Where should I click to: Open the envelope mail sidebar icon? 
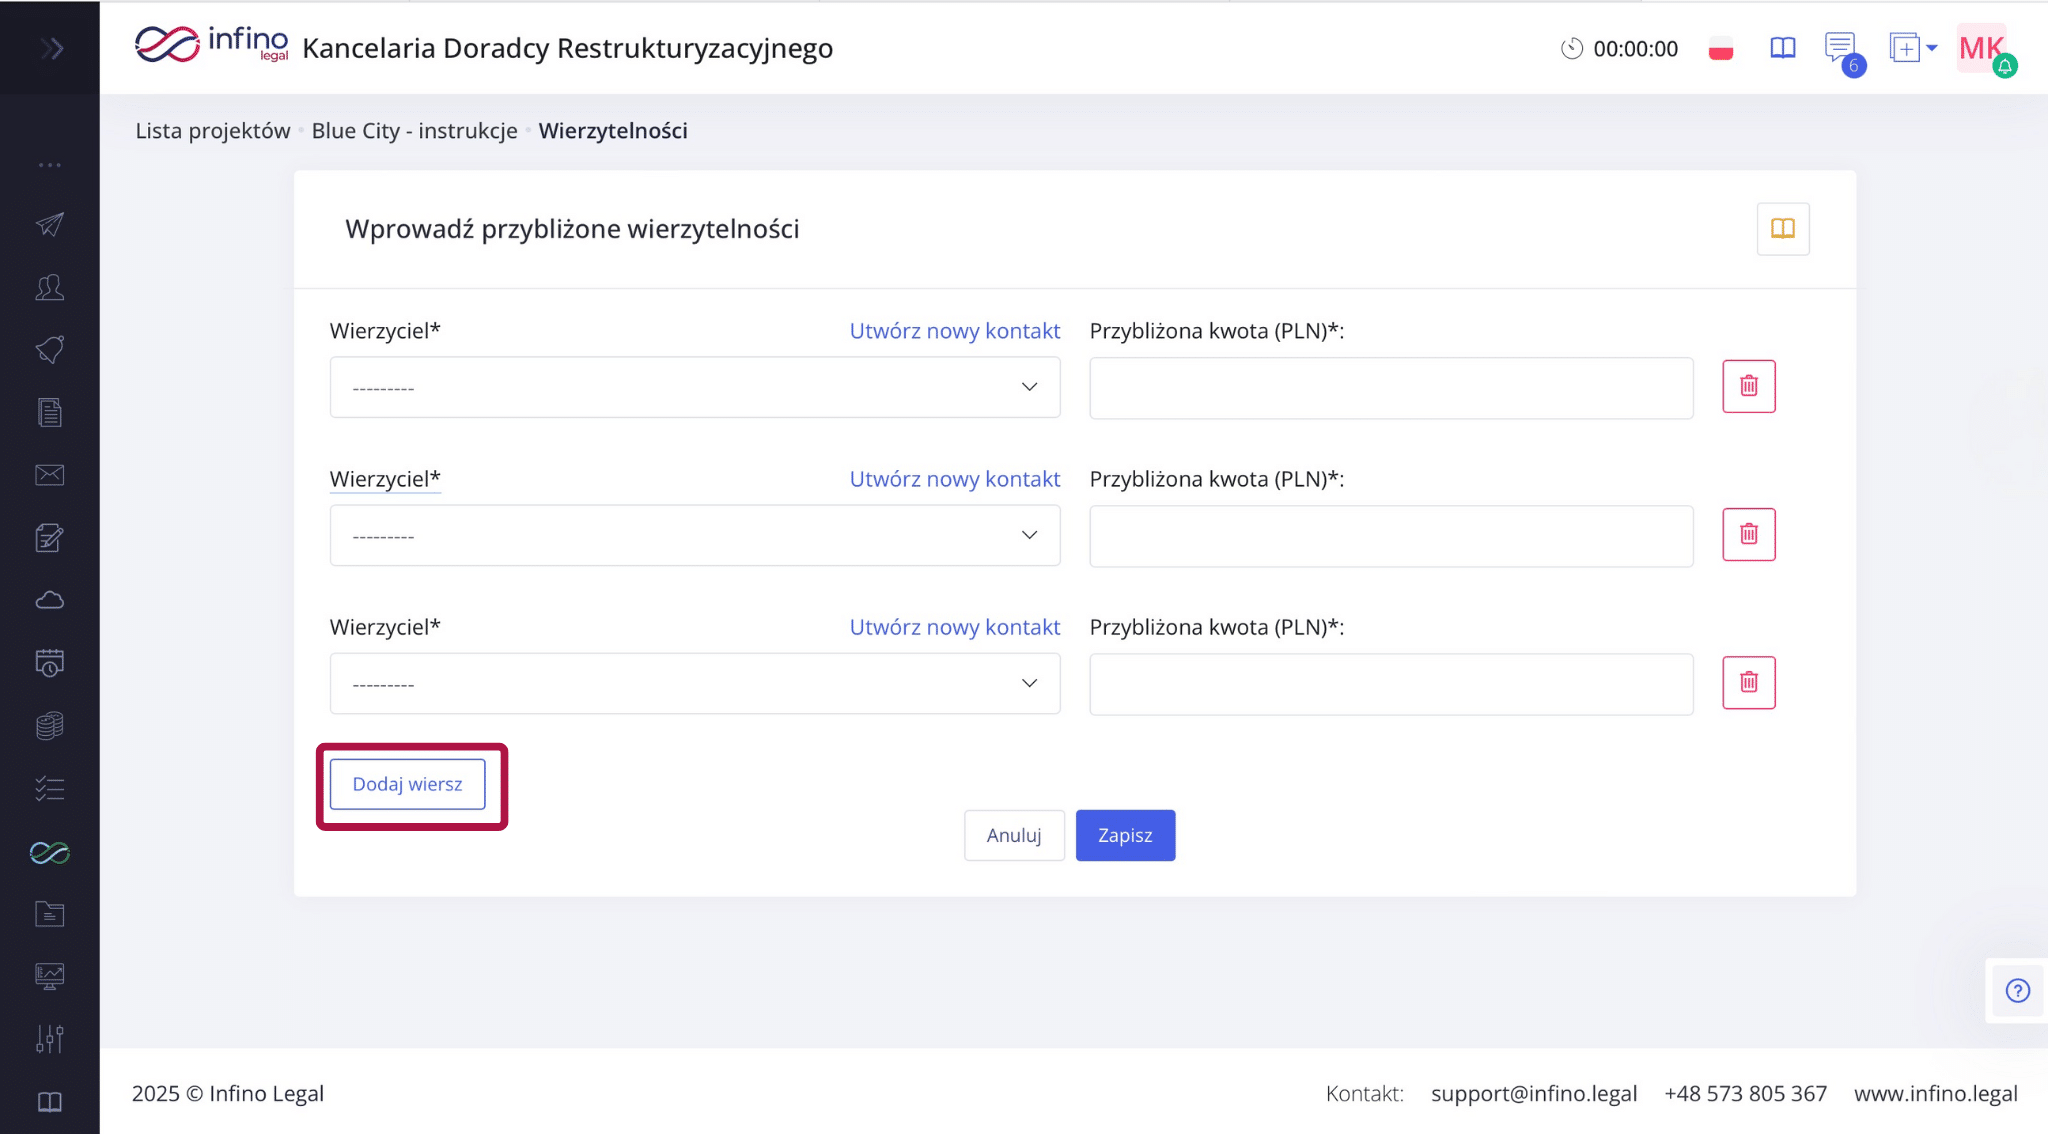click(49, 475)
